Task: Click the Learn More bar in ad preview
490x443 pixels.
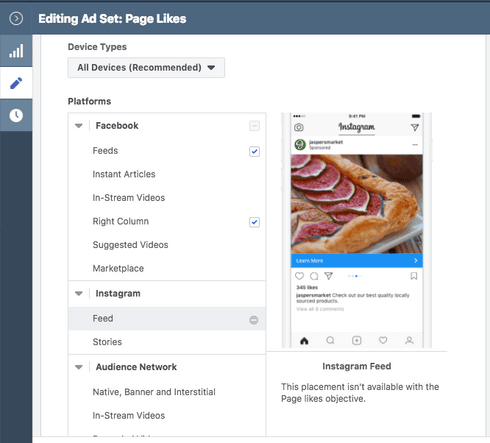Action: click(357, 261)
